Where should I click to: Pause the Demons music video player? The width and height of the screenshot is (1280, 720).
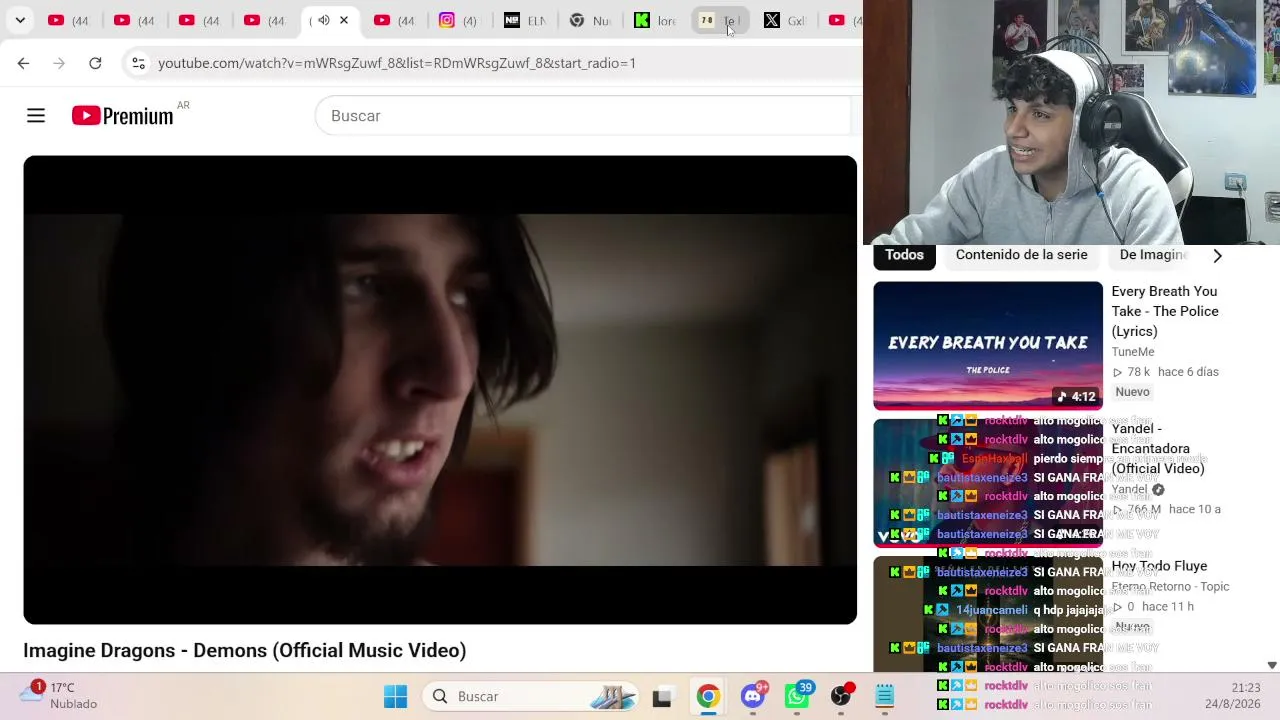tap(440, 390)
